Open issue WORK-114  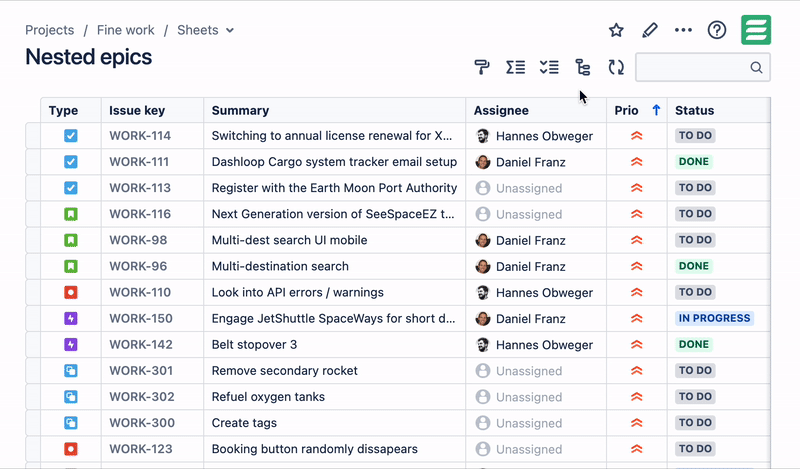140,136
